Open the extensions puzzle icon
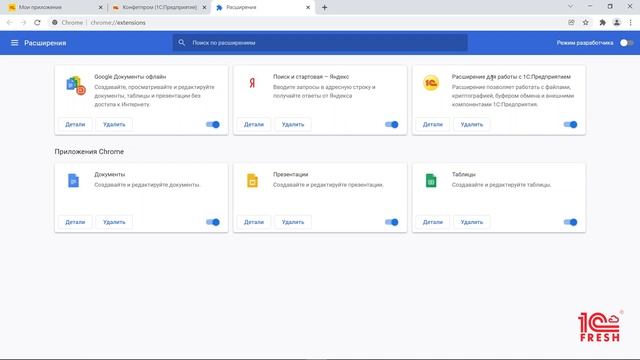Image resolution: width=640 pixels, height=360 pixels. (602, 22)
